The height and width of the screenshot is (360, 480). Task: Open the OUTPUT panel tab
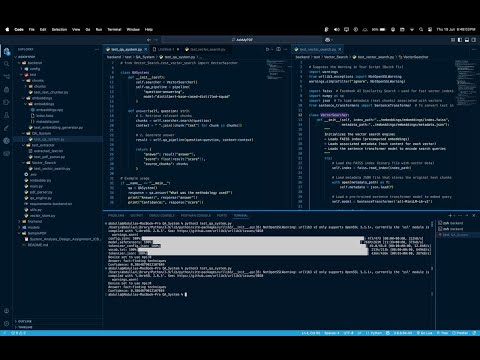(x=136, y=216)
